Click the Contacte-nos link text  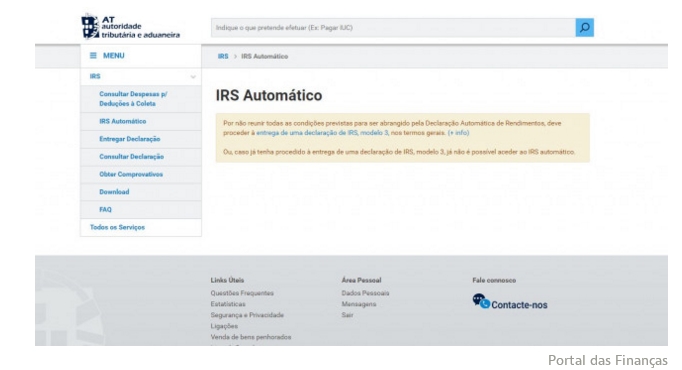519,305
